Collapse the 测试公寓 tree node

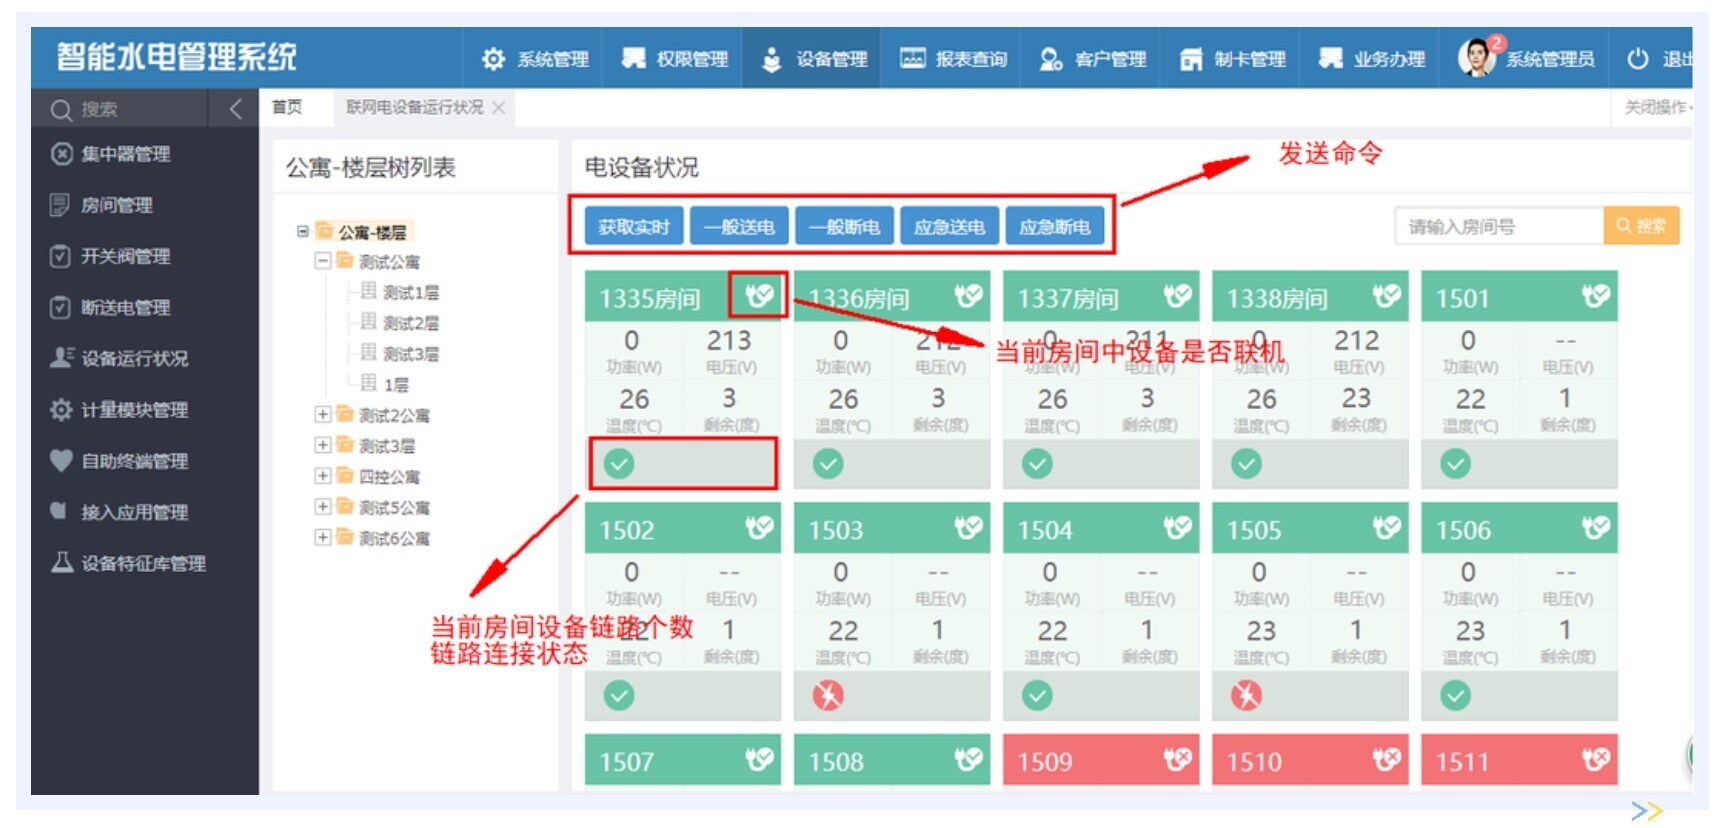click(323, 261)
